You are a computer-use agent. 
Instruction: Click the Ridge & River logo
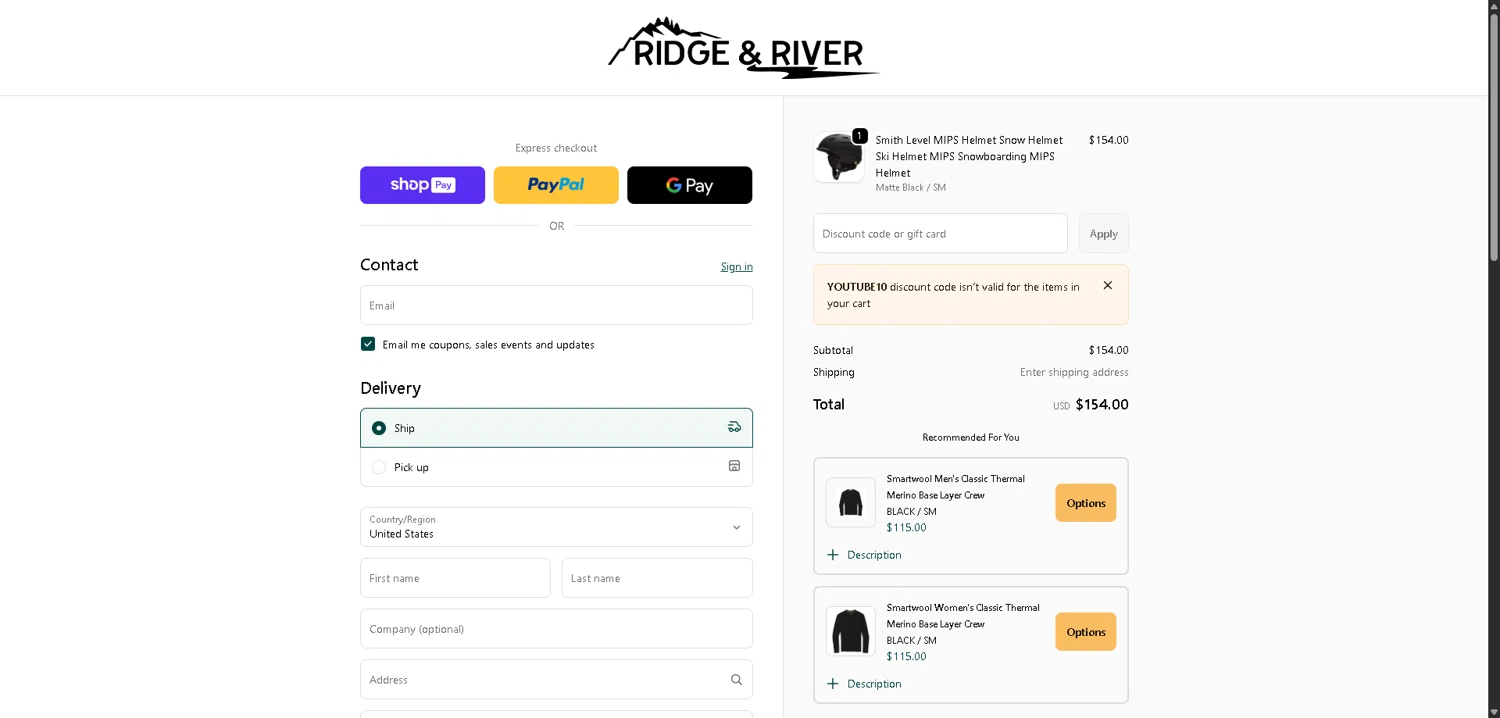coord(744,48)
